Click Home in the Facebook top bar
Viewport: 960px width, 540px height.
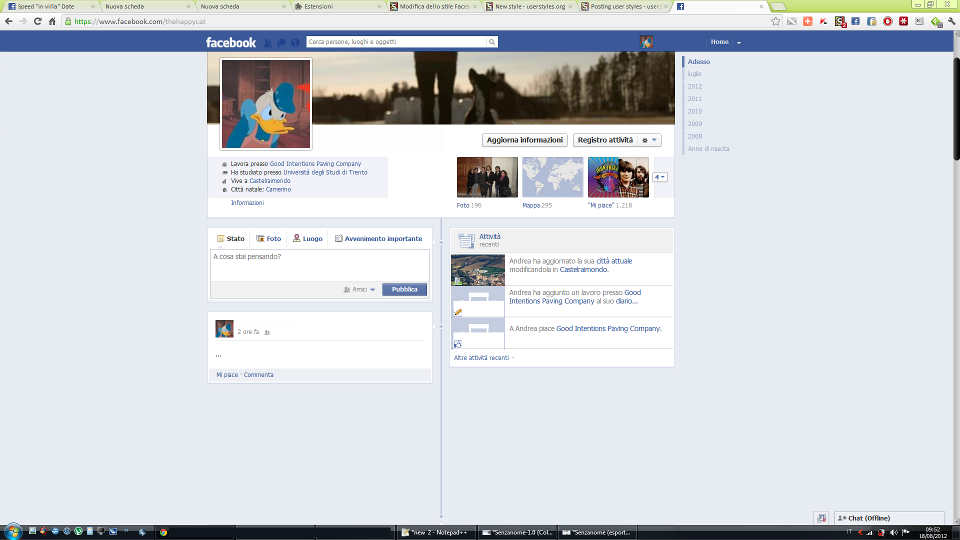[x=719, y=42]
